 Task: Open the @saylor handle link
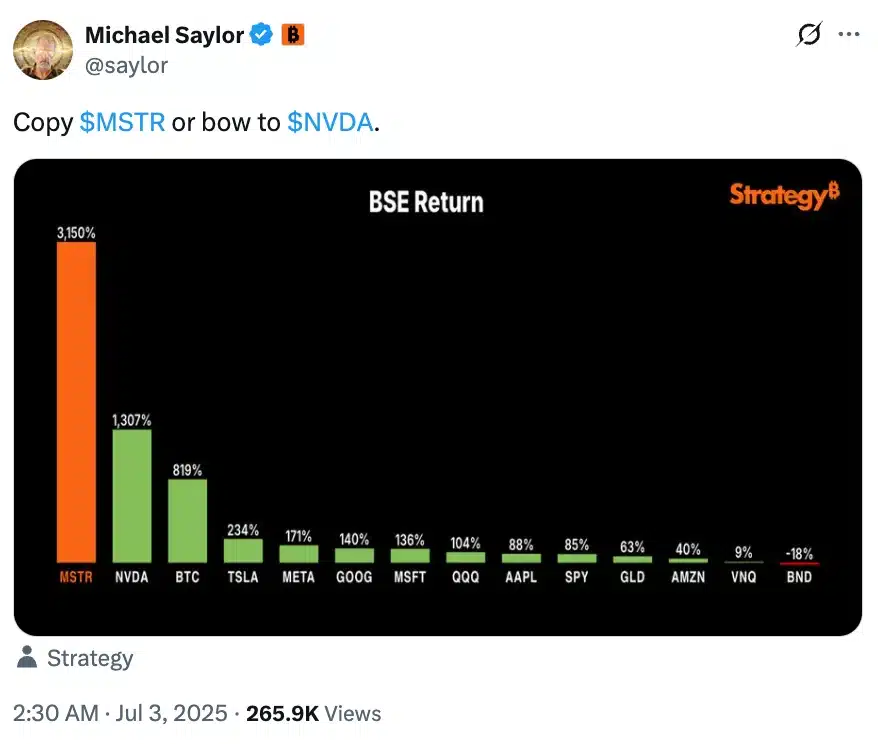[x=126, y=65]
